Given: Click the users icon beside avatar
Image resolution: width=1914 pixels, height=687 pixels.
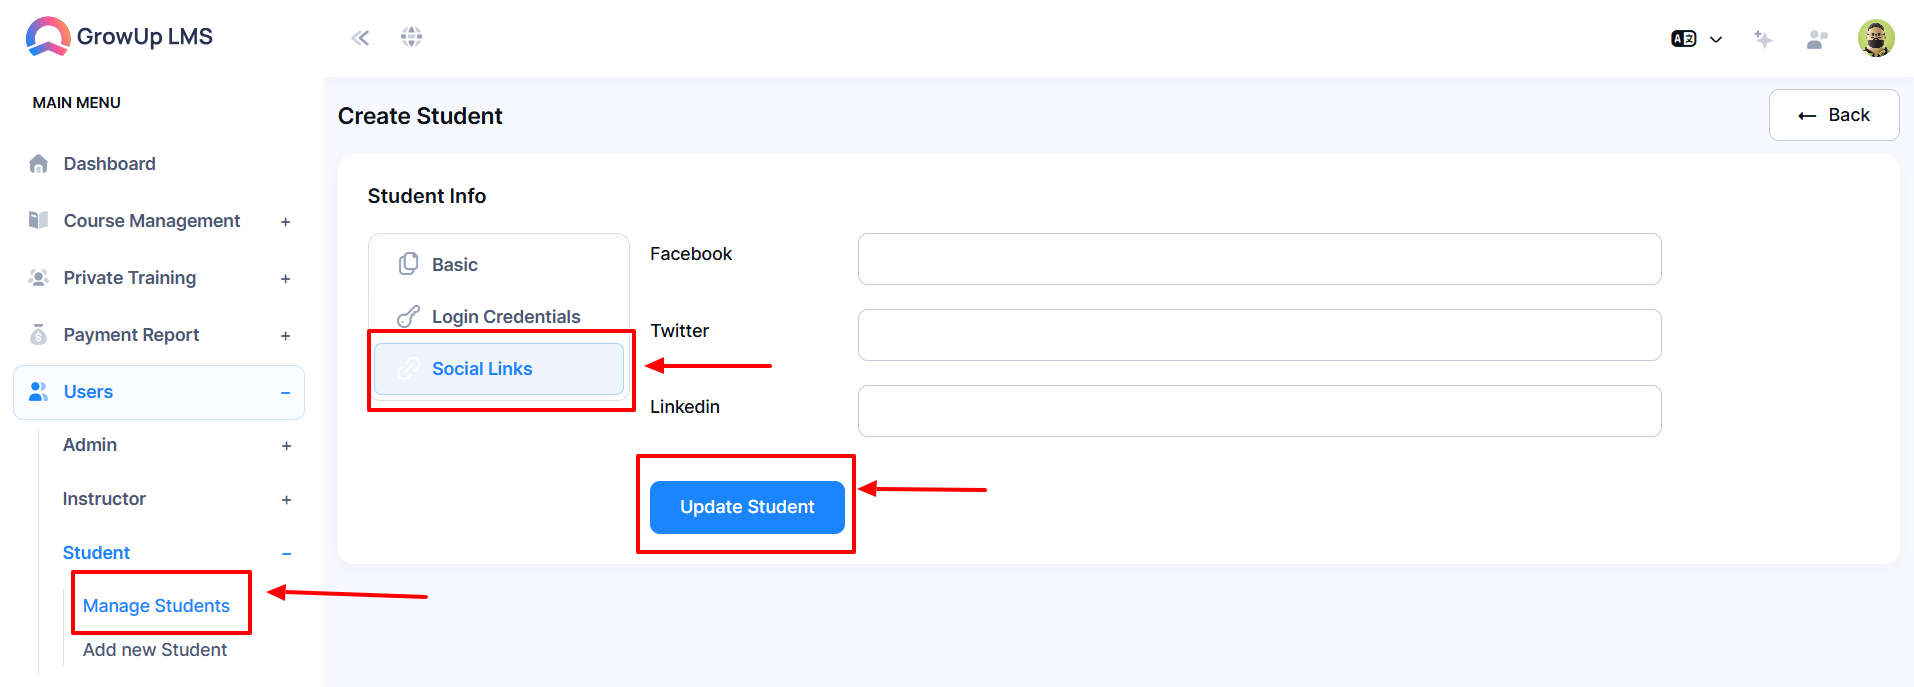Looking at the screenshot, I should click(x=1817, y=39).
